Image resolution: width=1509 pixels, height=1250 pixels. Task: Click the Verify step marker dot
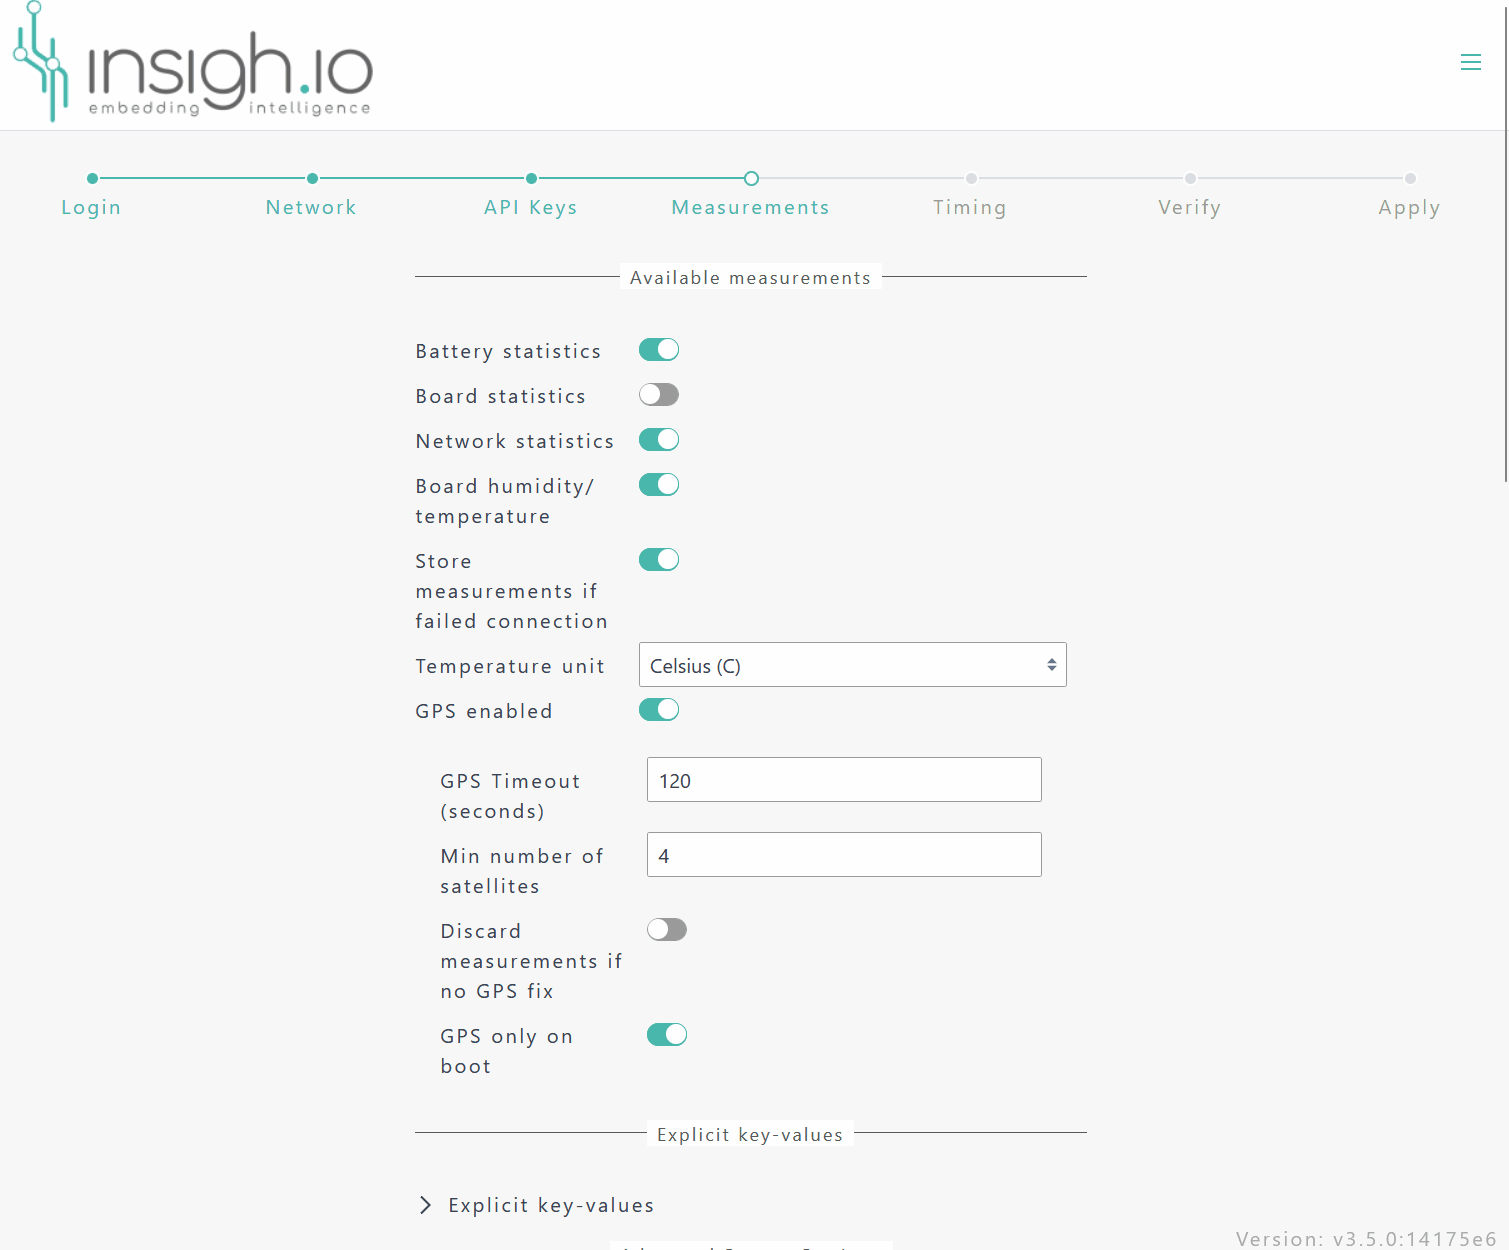click(x=1189, y=179)
